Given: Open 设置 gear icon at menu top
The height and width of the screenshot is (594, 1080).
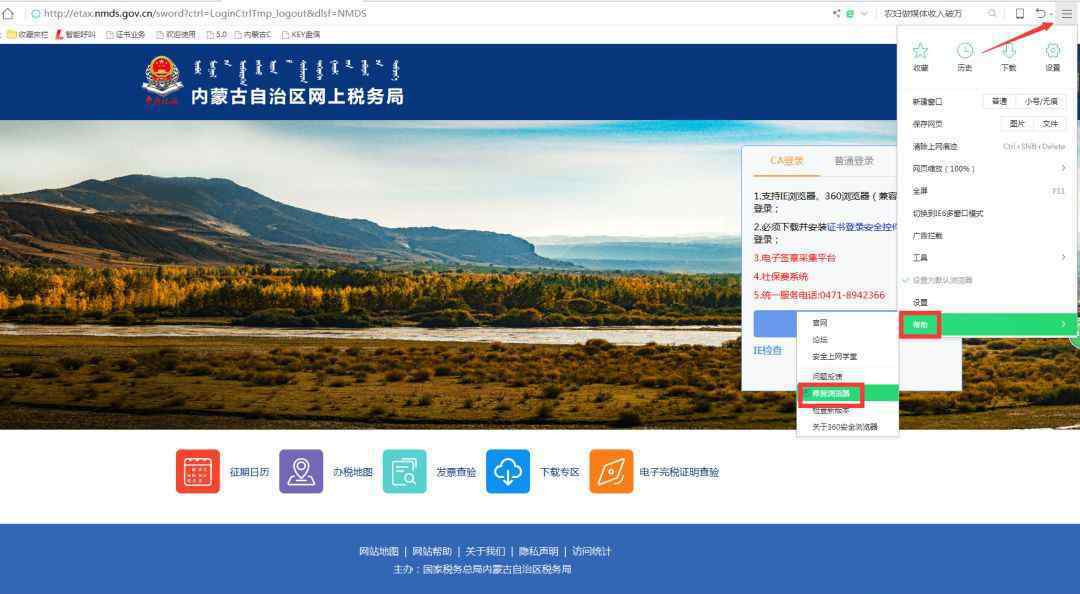Looking at the screenshot, I should pos(1052,51).
